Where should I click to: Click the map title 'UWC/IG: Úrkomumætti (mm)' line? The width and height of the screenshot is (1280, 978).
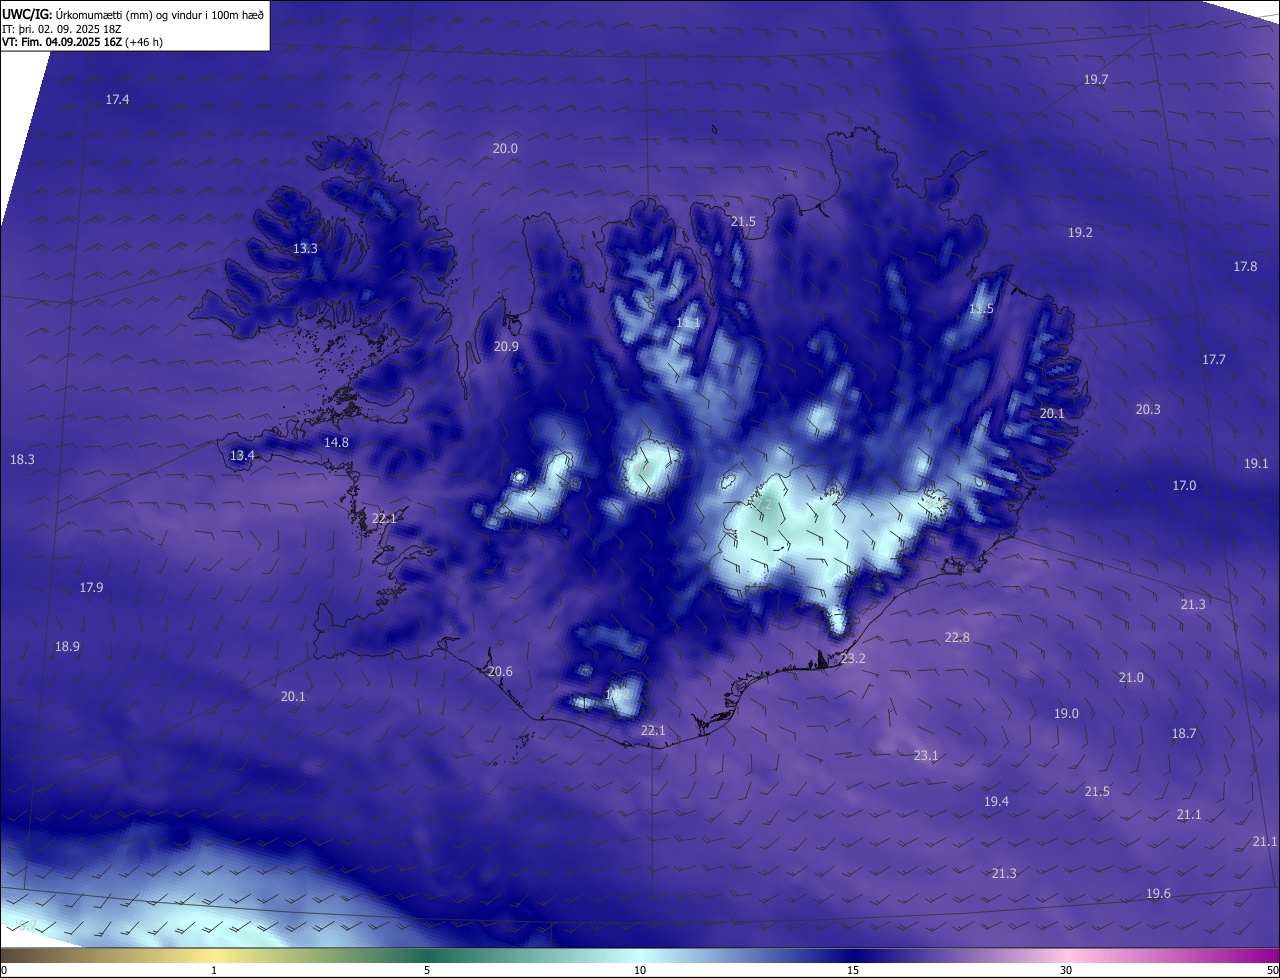coord(133,14)
